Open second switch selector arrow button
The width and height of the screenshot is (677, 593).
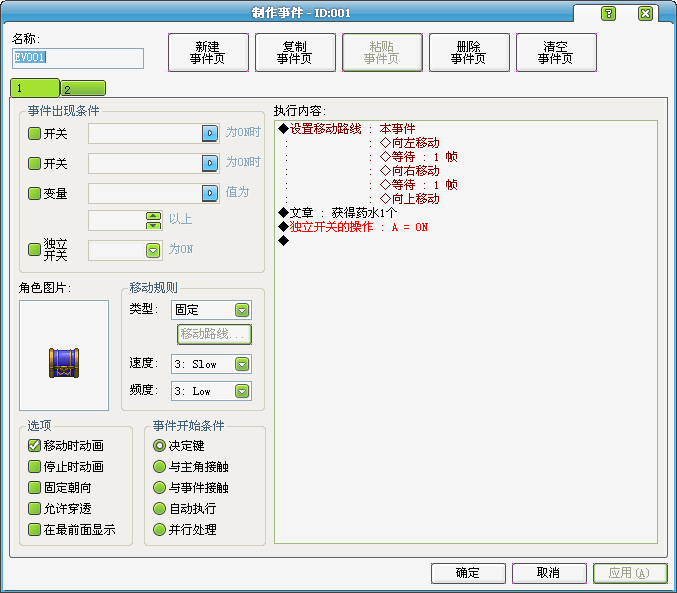pos(210,163)
